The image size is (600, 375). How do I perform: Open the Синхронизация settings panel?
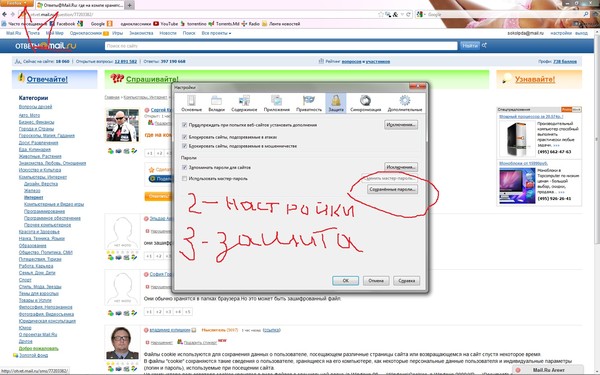tap(365, 103)
